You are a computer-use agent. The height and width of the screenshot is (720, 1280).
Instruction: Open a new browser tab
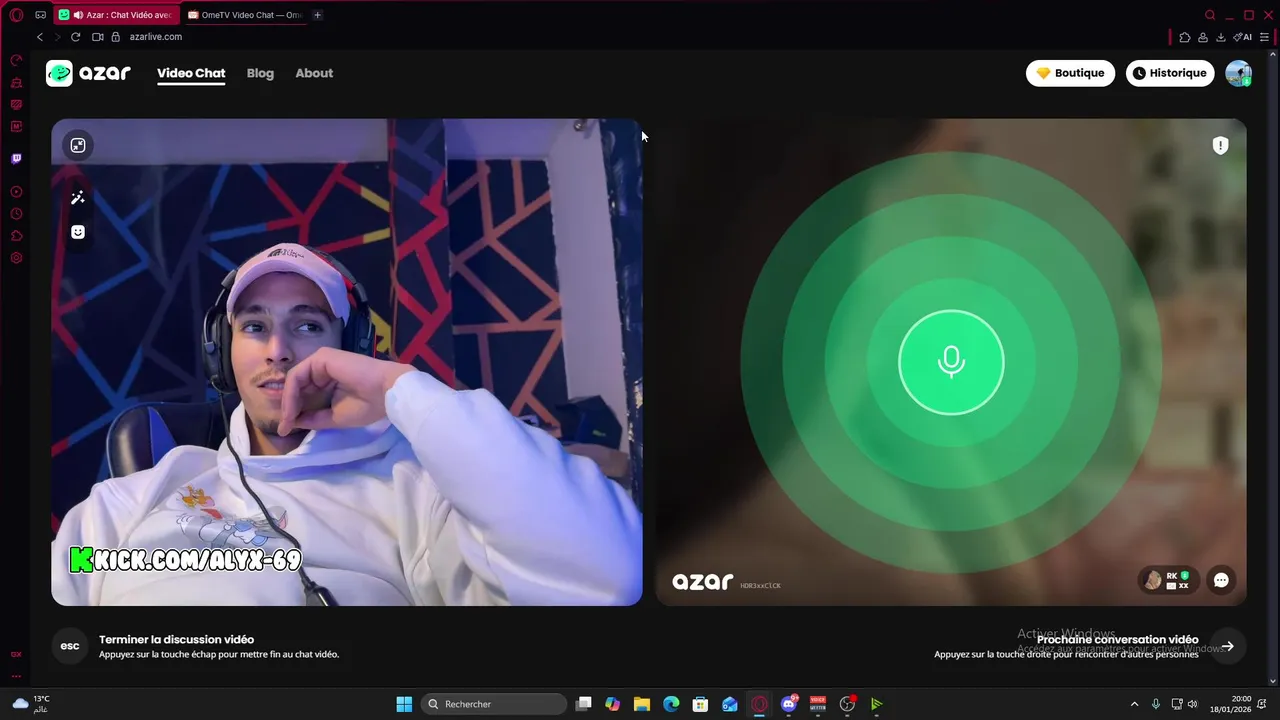tap(318, 15)
